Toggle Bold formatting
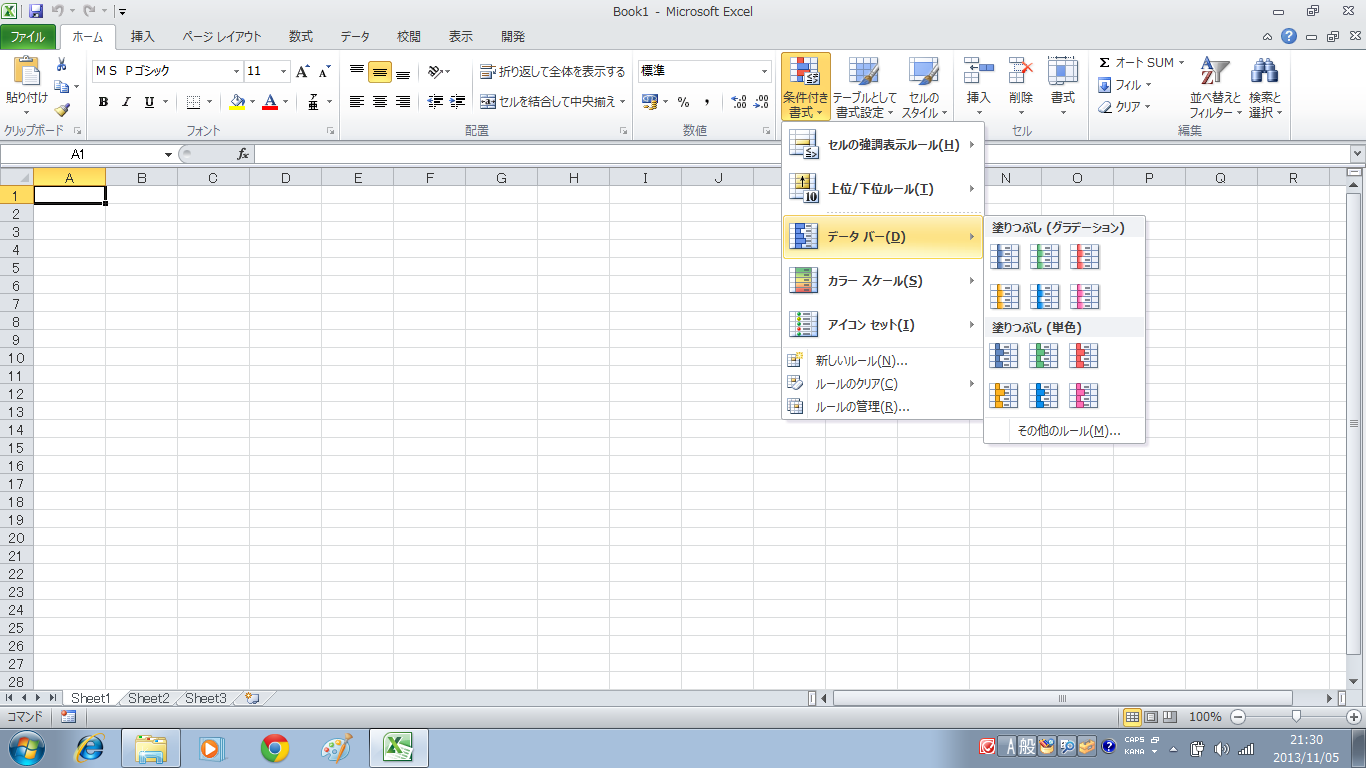This screenshot has width=1366, height=768. (103, 102)
